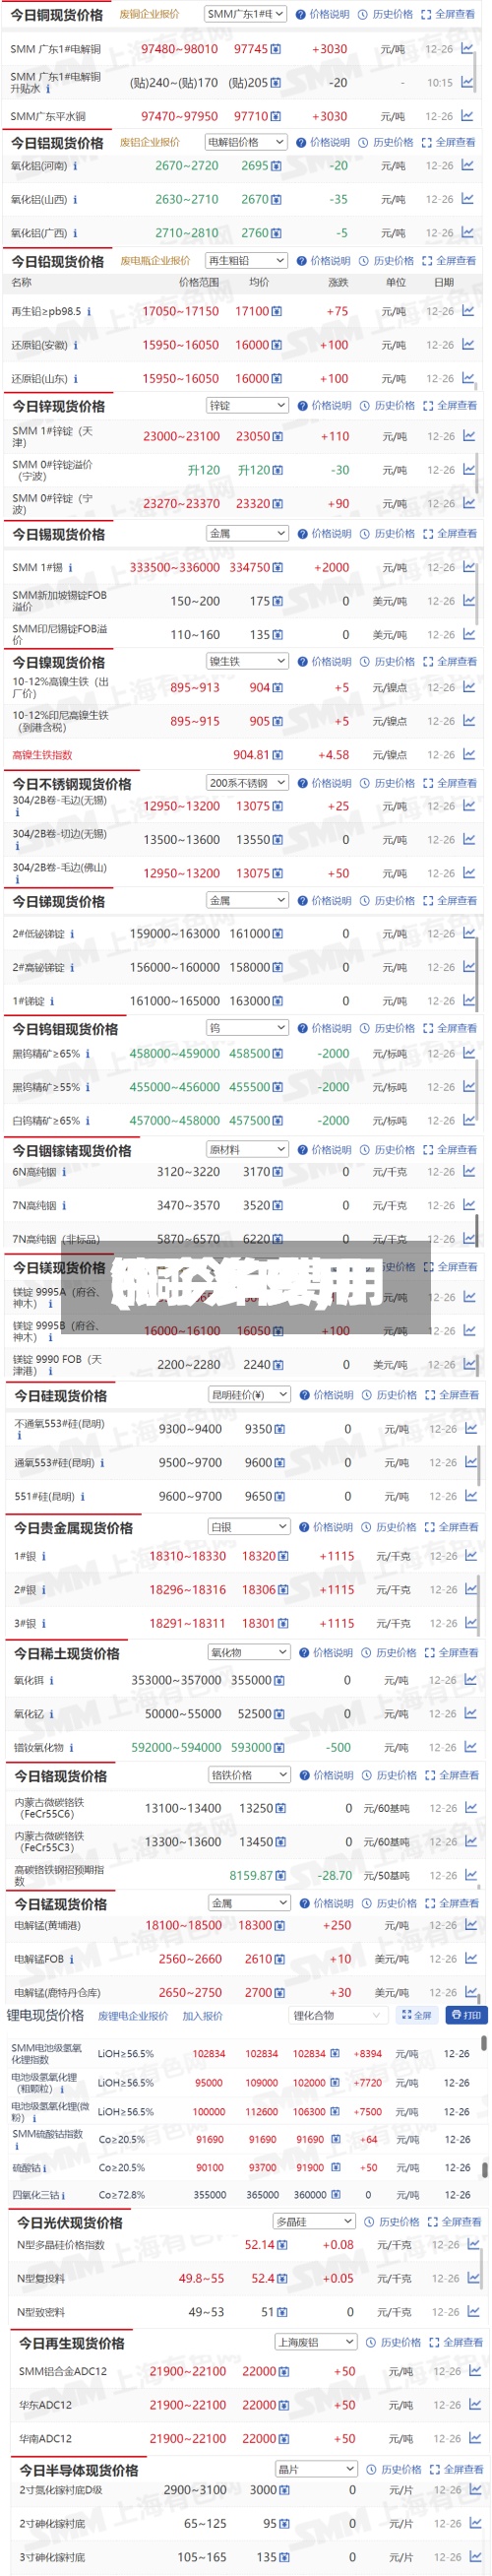Viewport: 492px width, 2576px height.
Task: Click price icon next to 22000 SMM铝合金ADC12
Action: click(x=285, y=2372)
